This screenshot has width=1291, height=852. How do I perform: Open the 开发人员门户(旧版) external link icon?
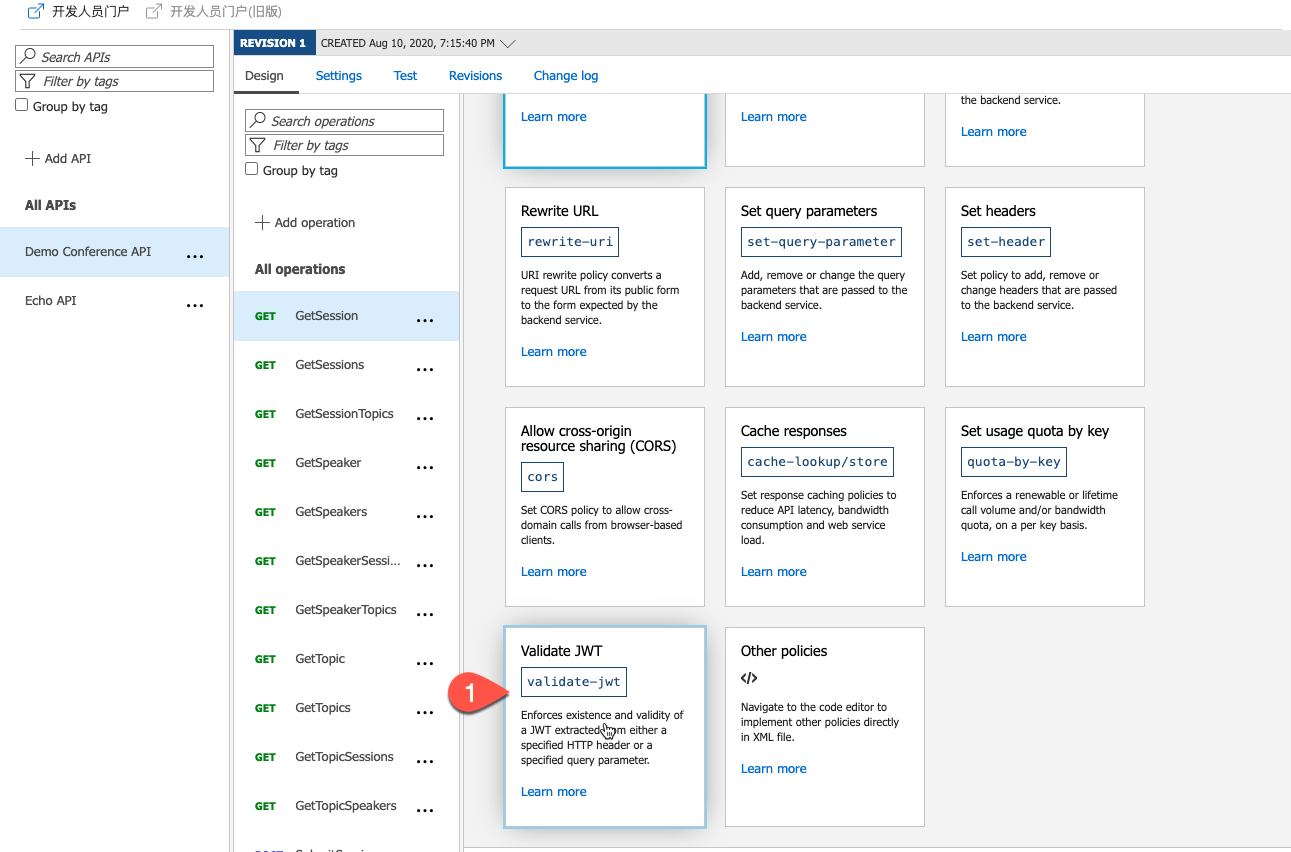pyautogui.click(x=152, y=11)
